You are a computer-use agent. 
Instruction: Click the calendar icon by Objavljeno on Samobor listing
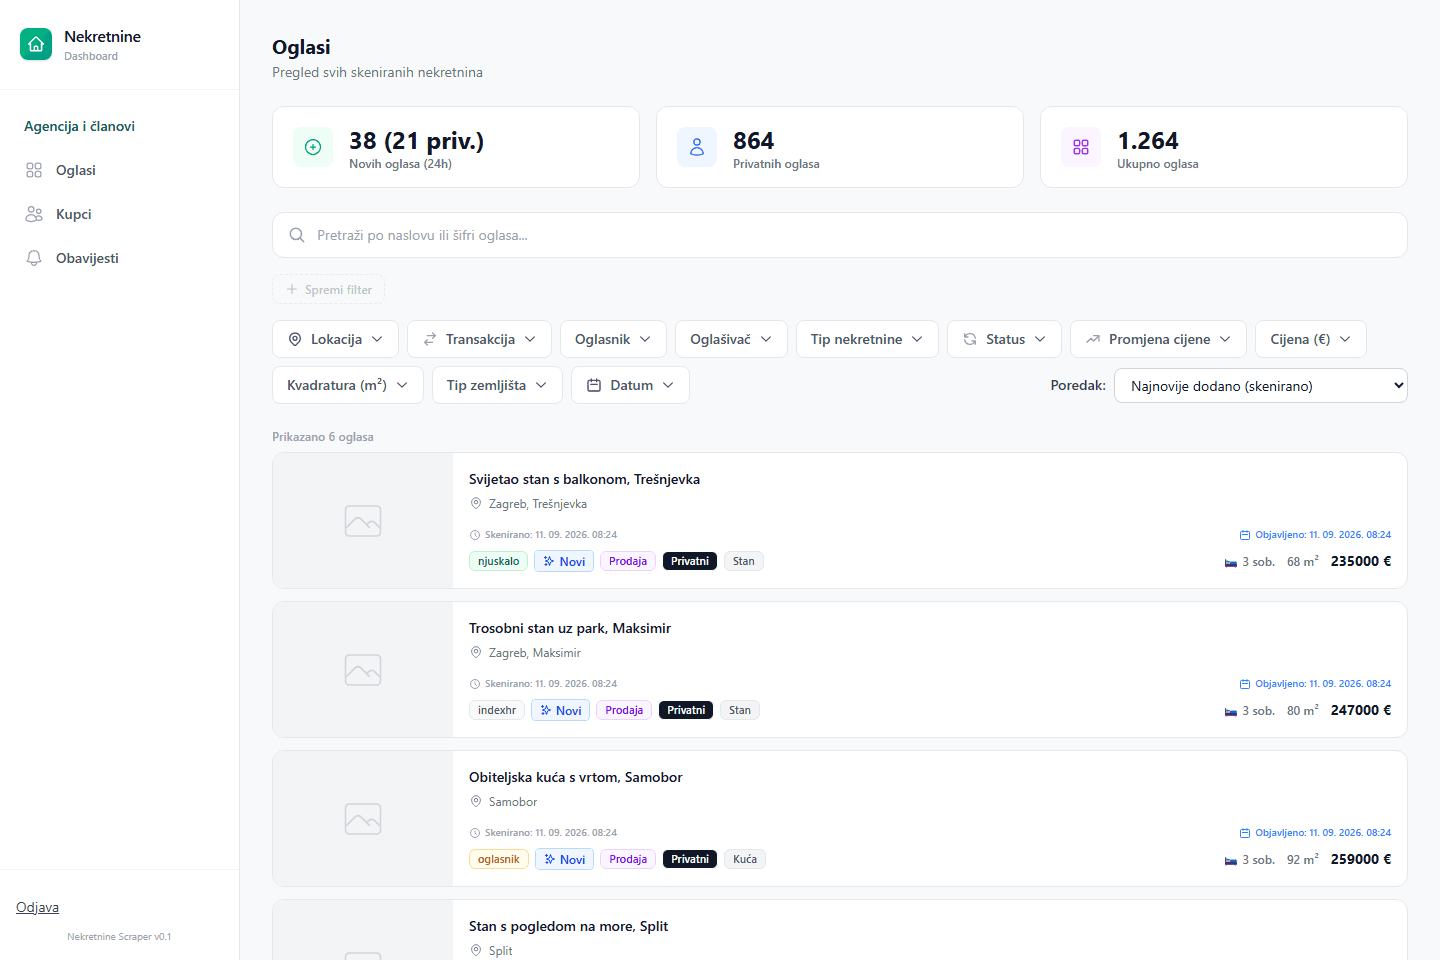click(1245, 833)
